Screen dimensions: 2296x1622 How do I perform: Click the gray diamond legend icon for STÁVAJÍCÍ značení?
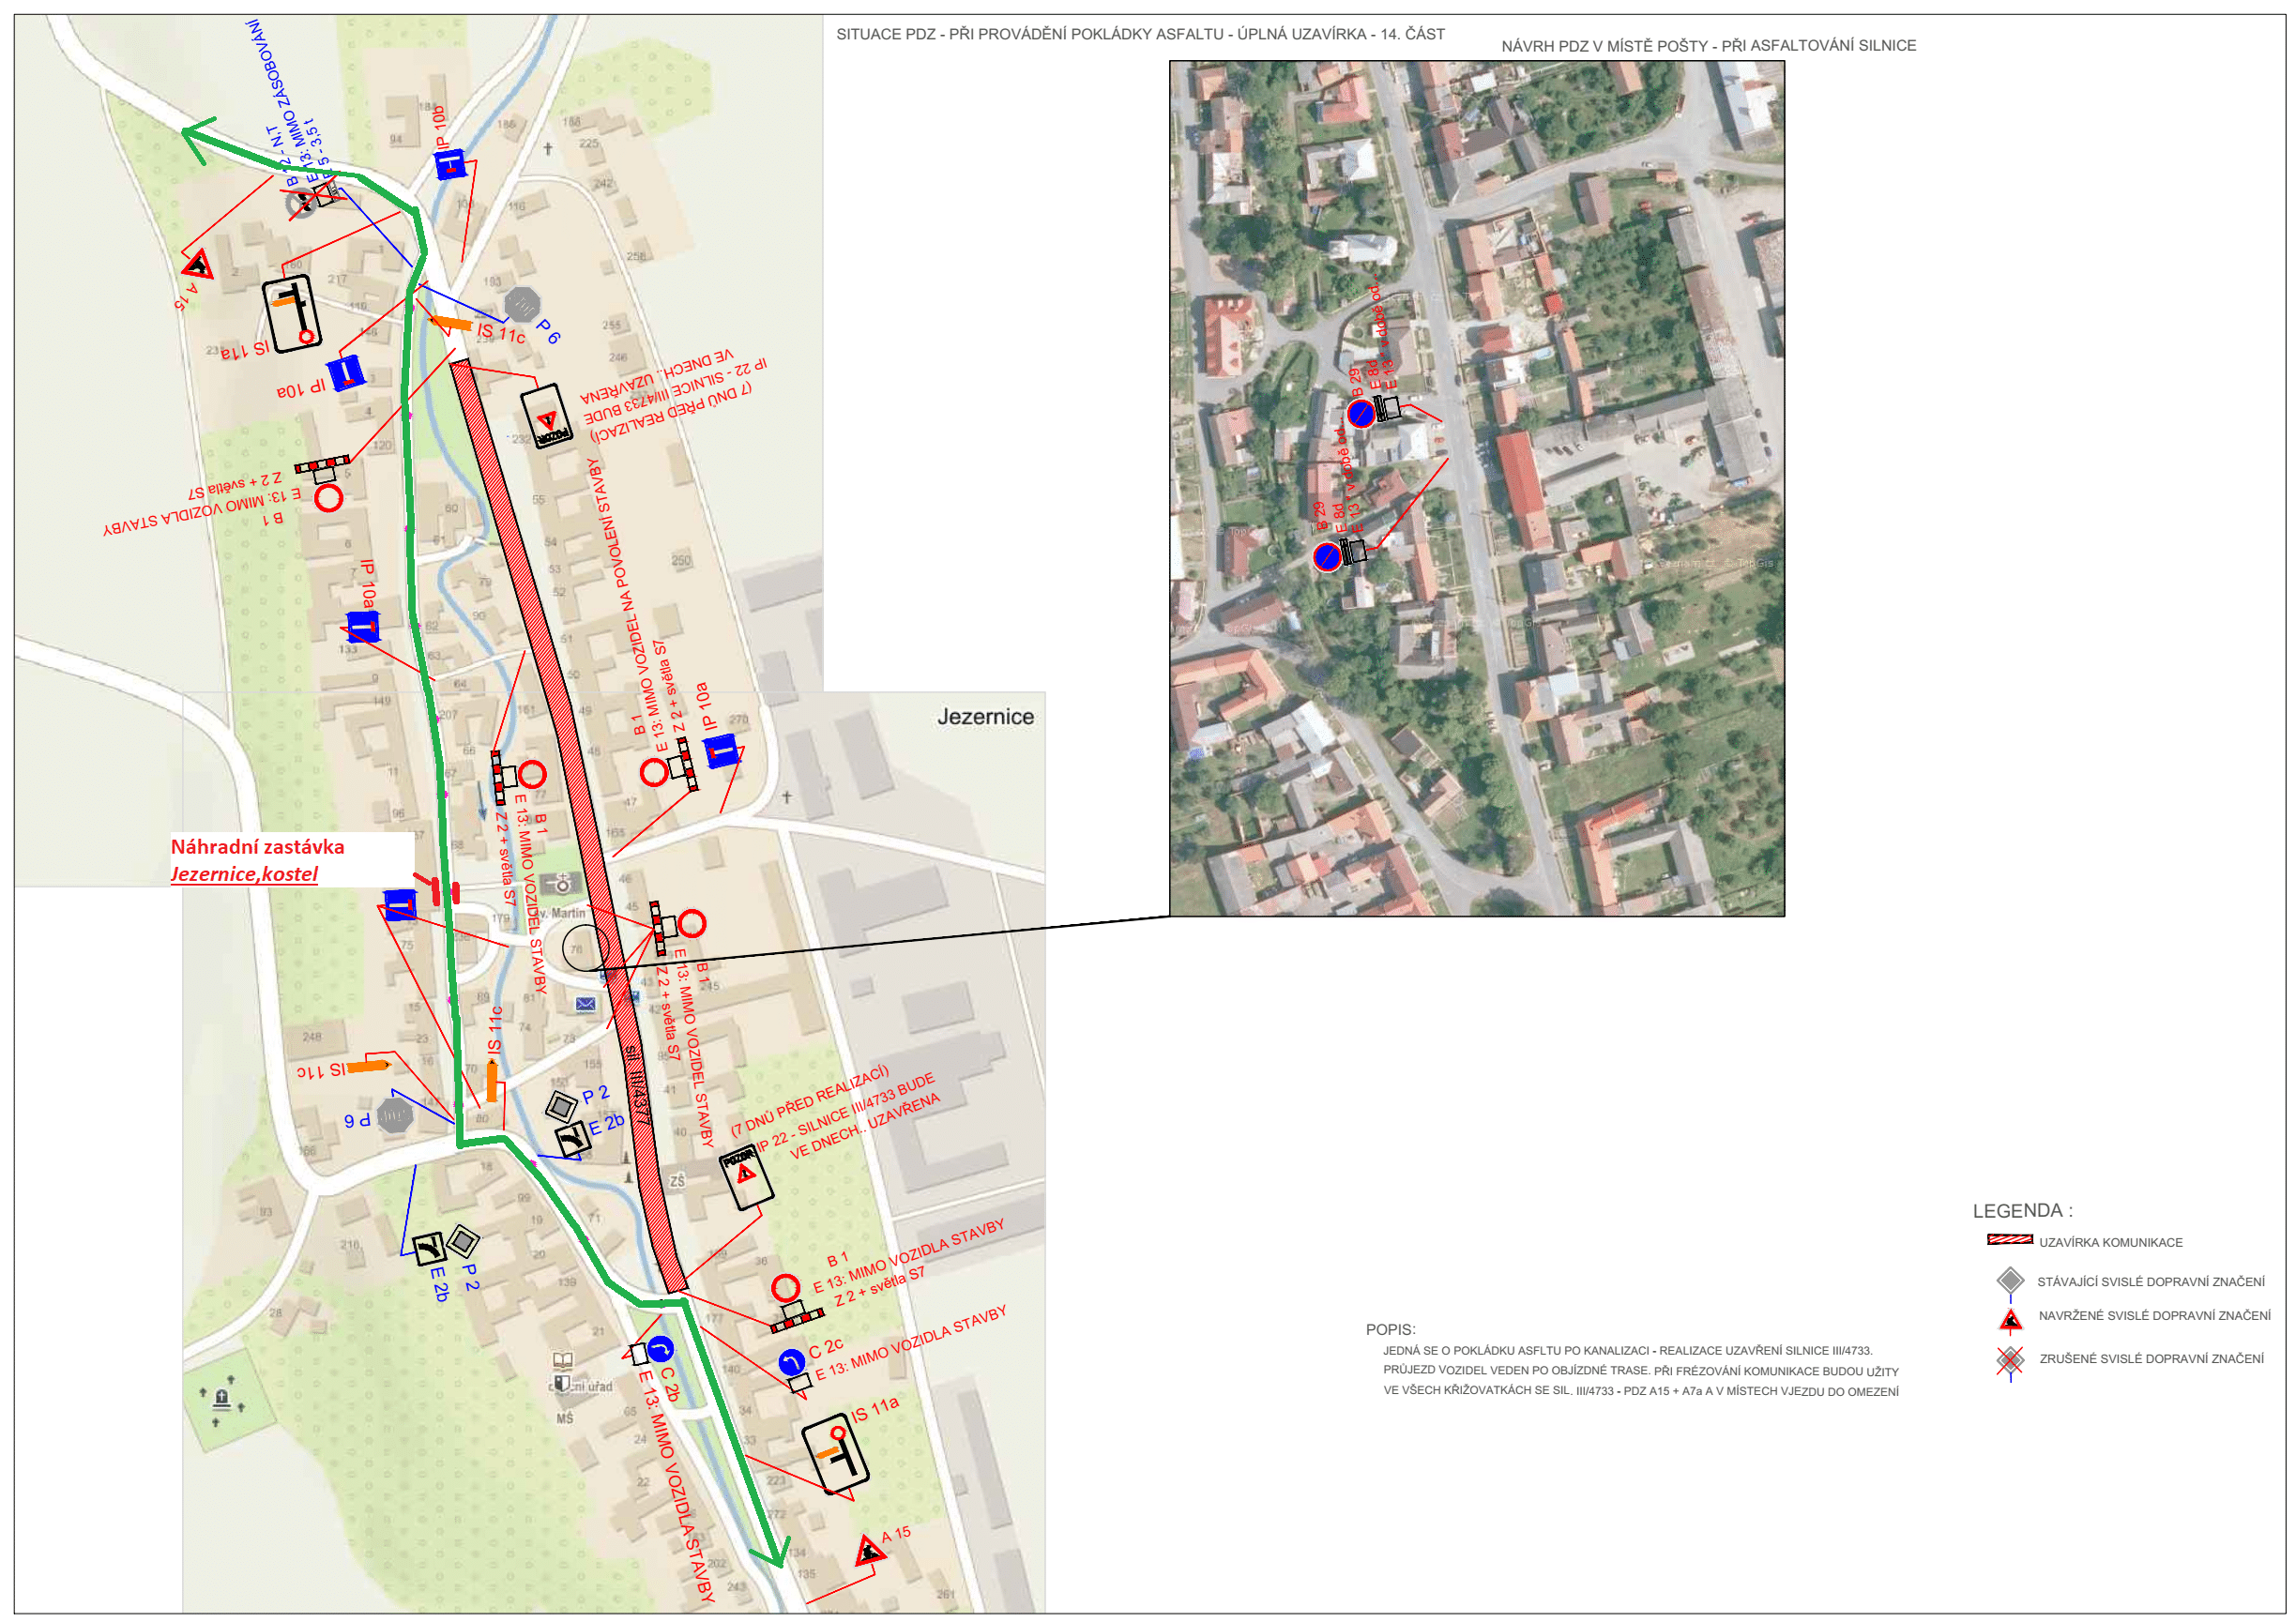point(2010,1280)
